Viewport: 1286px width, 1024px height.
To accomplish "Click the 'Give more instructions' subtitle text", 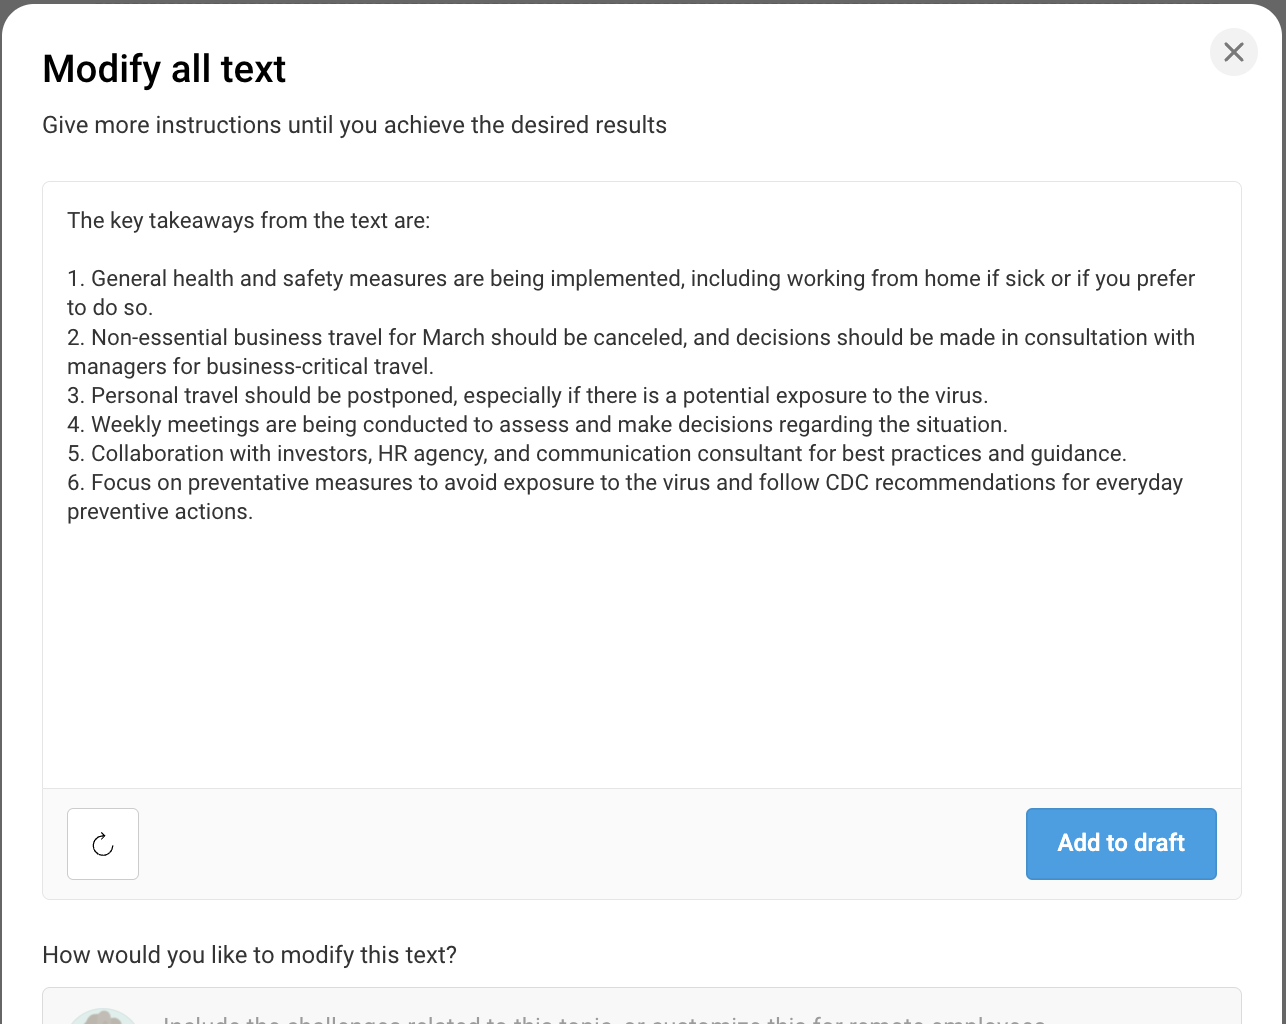I will coord(354,125).
